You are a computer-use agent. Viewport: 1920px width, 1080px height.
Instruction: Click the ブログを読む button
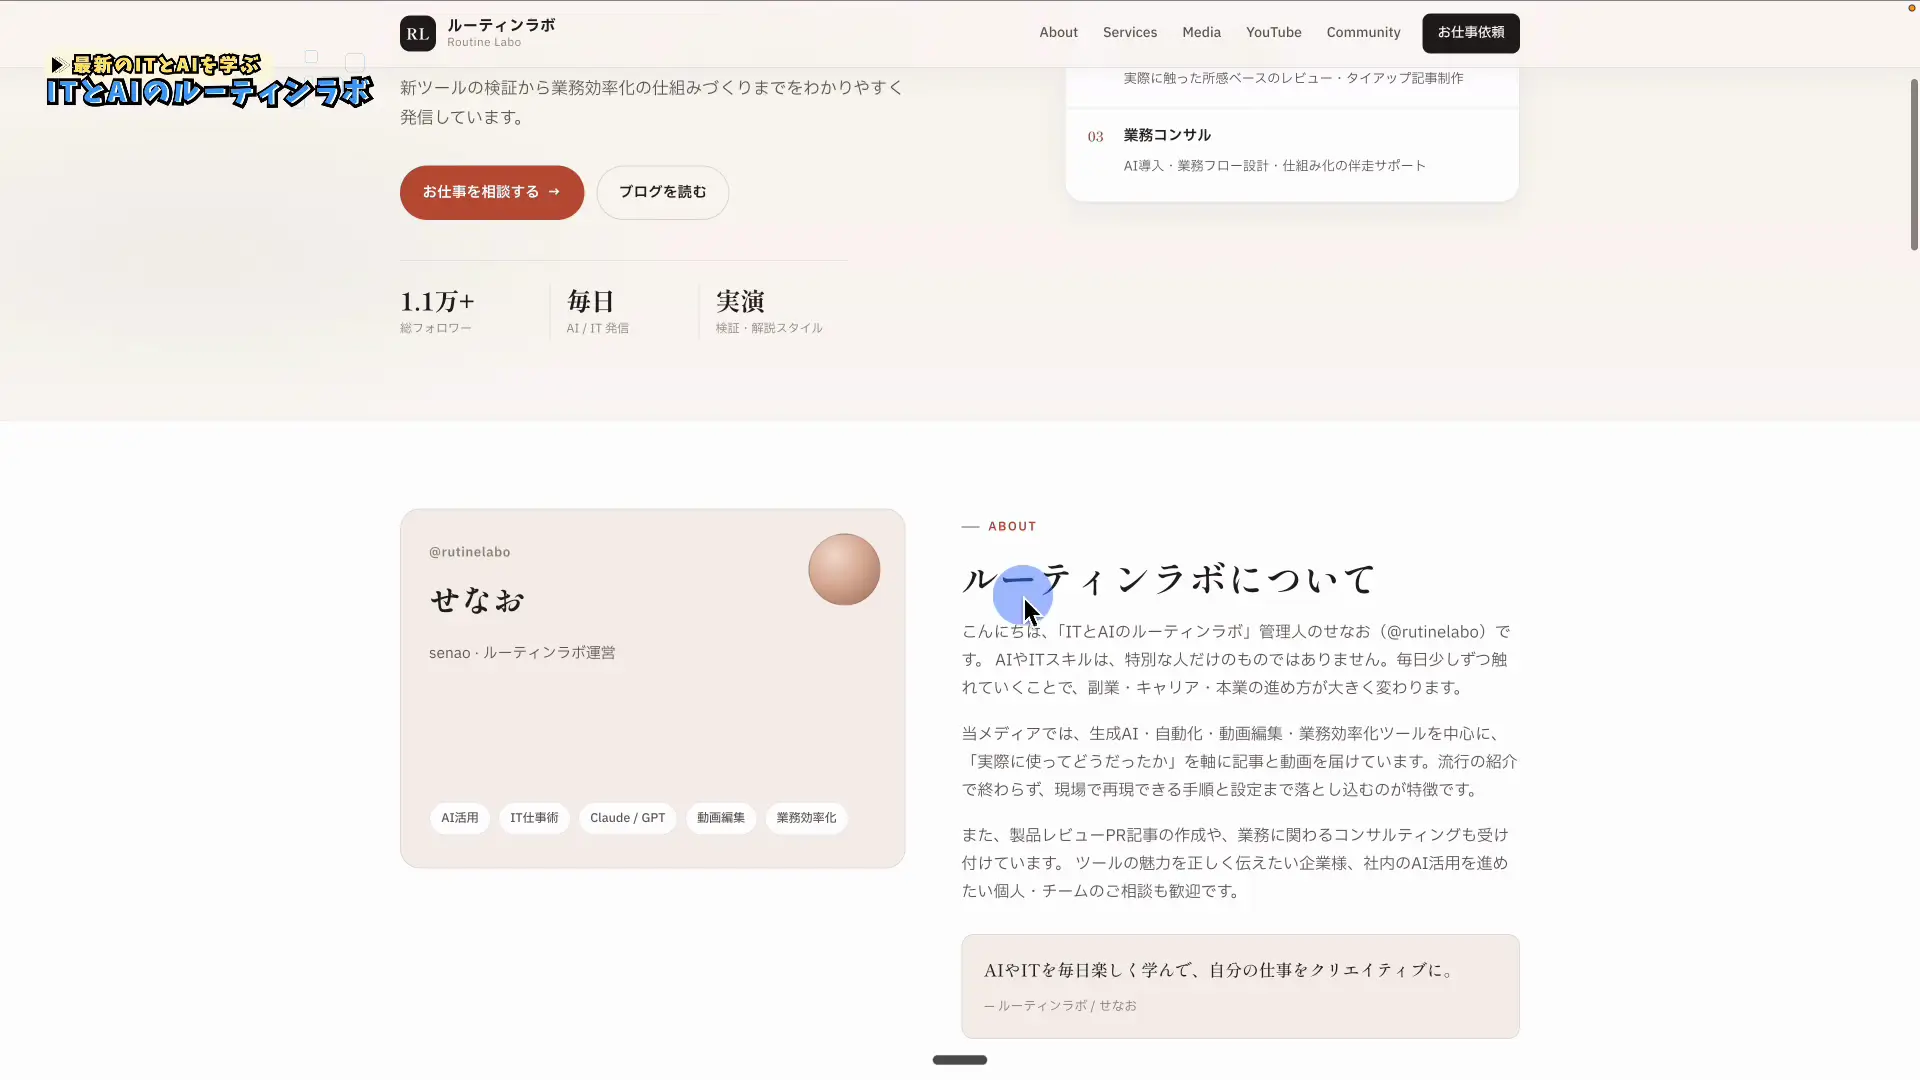coord(662,192)
